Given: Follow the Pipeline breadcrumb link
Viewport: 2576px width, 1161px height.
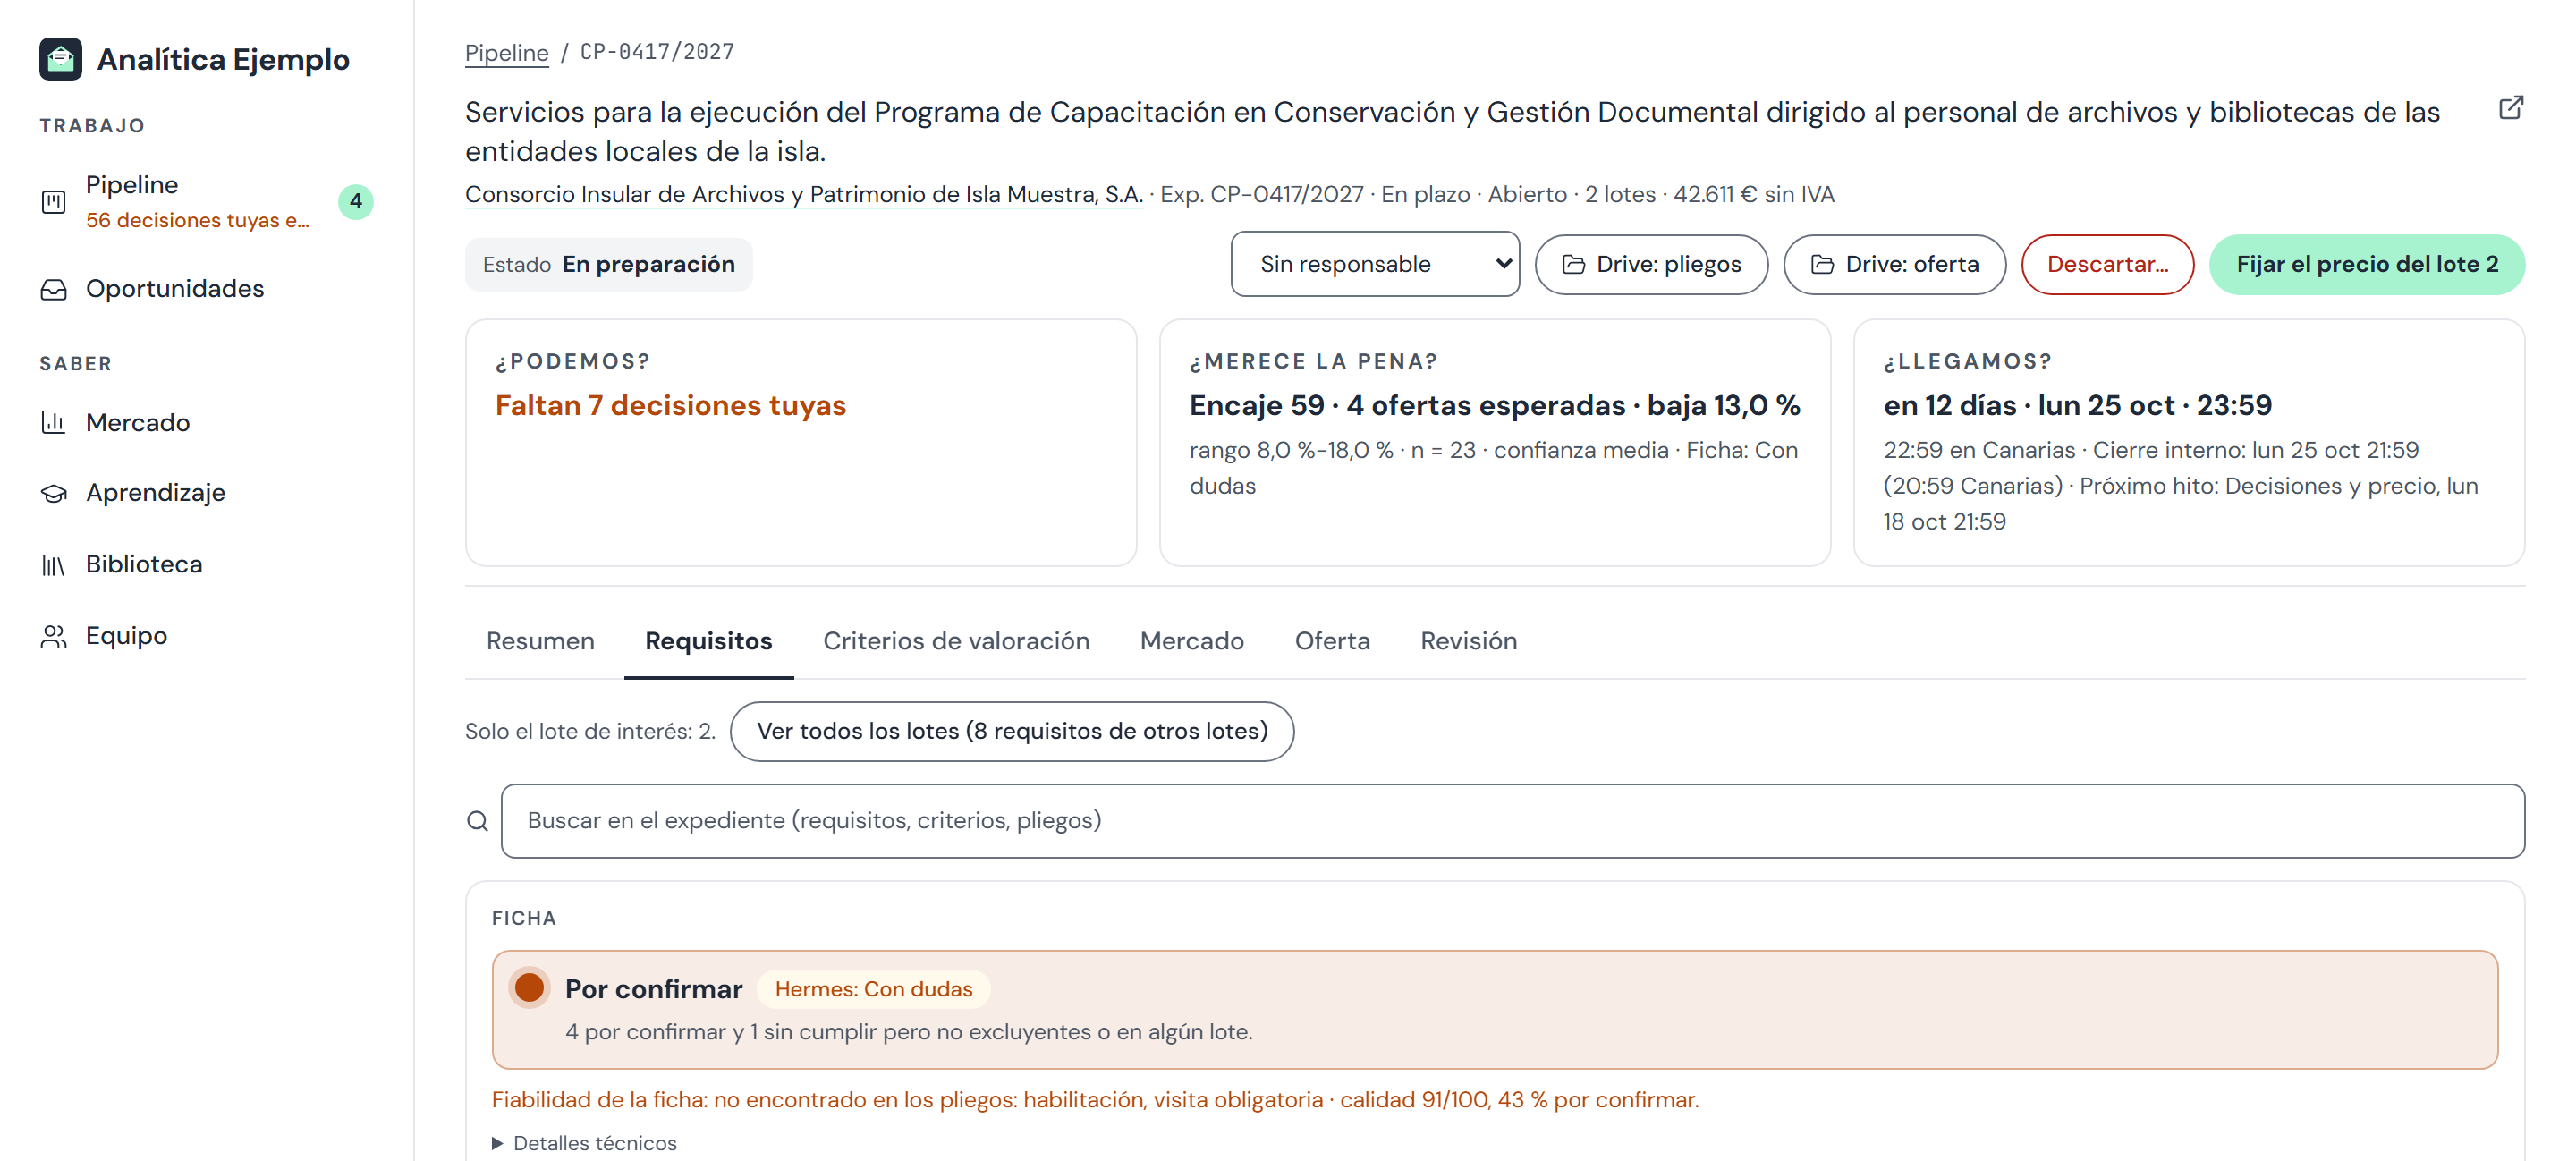Looking at the screenshot, I should tap(506, 52).
